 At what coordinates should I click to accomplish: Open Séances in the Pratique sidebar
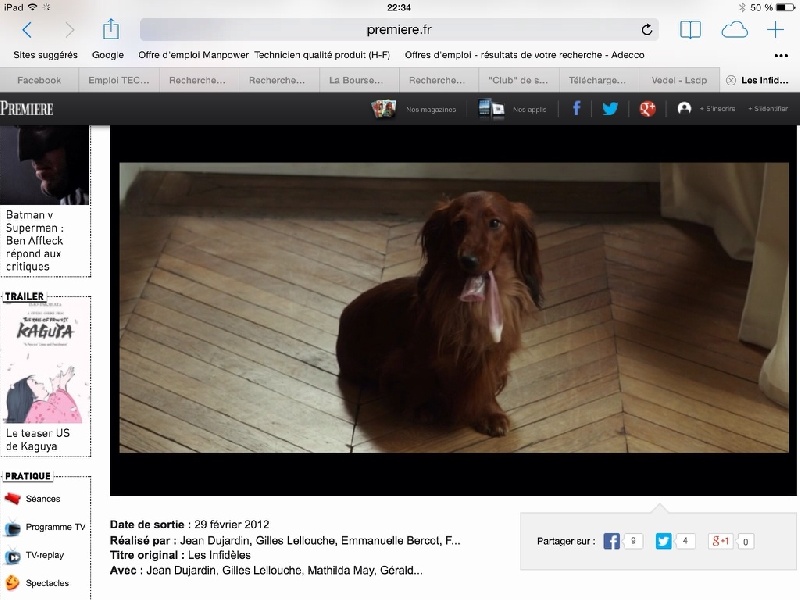pyautogui.click(x=42, y=498)
